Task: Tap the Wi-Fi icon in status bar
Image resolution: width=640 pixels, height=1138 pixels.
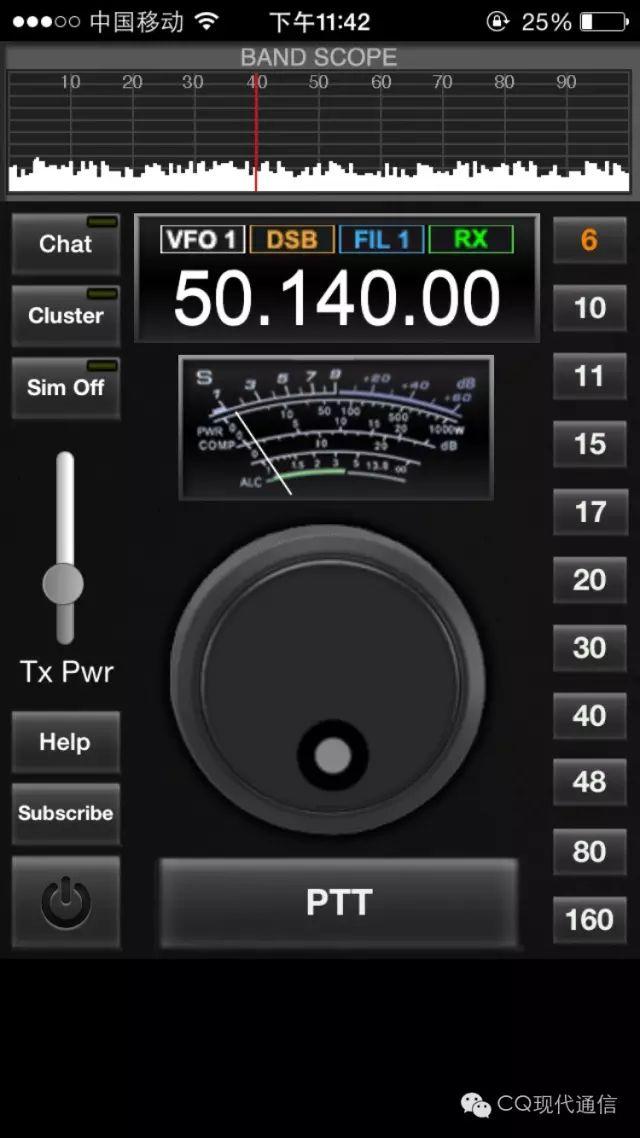Action: point(208,22)
